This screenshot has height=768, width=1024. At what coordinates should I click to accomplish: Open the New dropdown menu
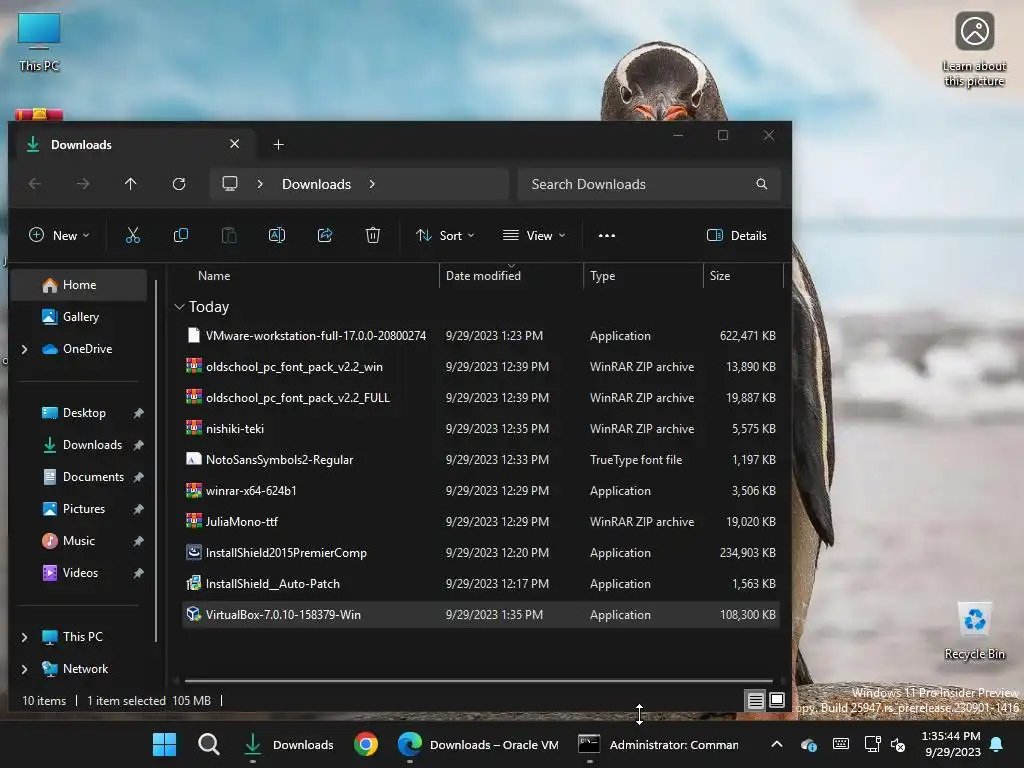(x=59, y=235)
